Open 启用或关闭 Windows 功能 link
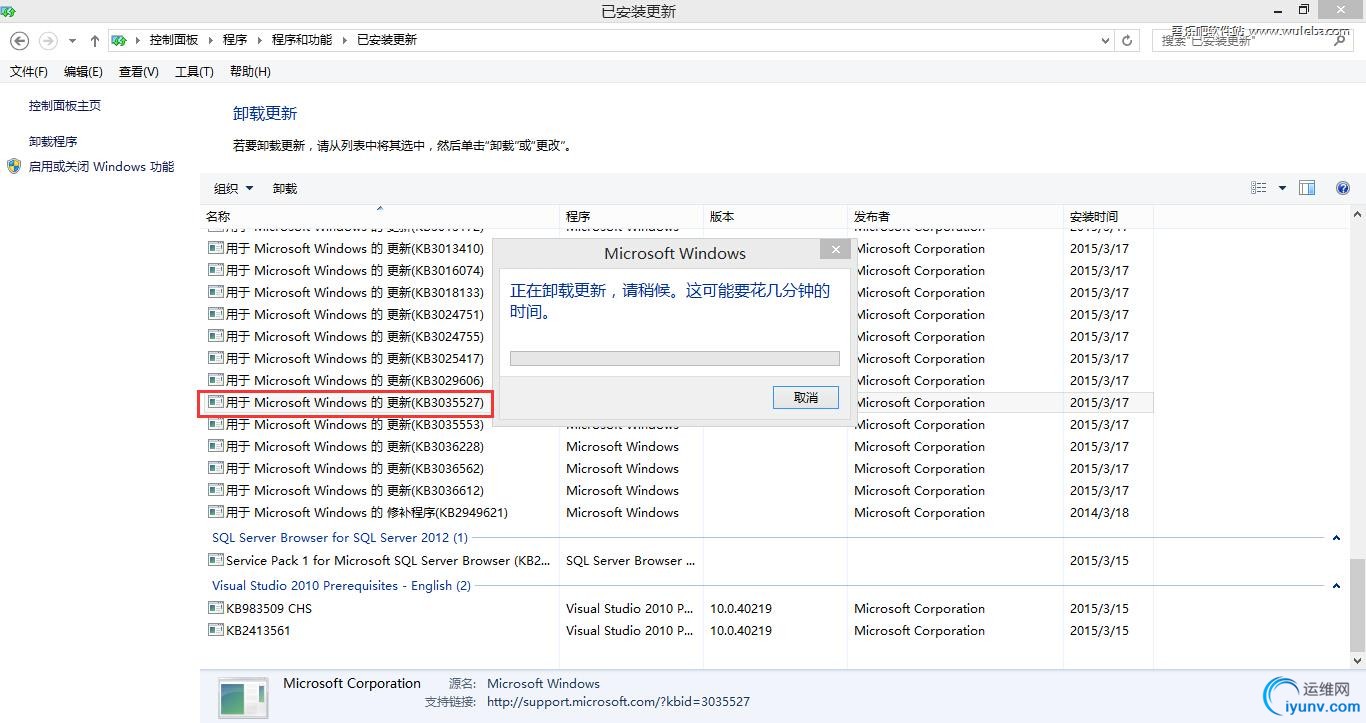Viewport: 1366px width, 723px height. coord(101,167)
